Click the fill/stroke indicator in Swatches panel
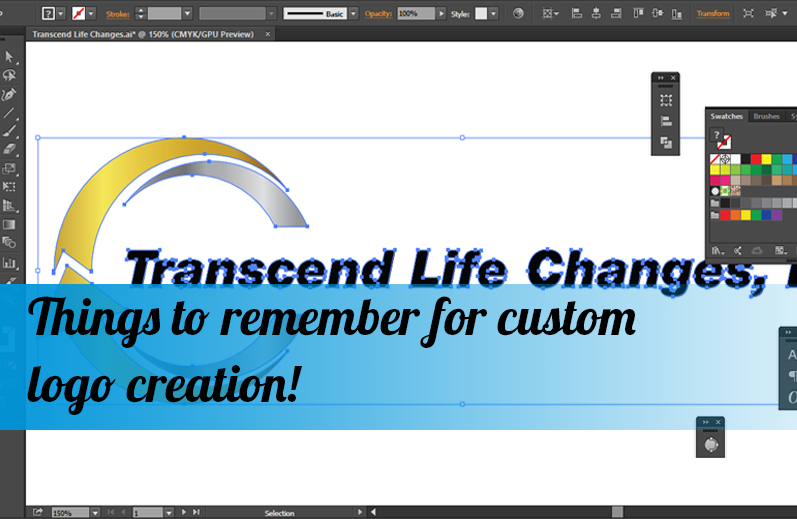797x519 pixels. pos(721,138)
